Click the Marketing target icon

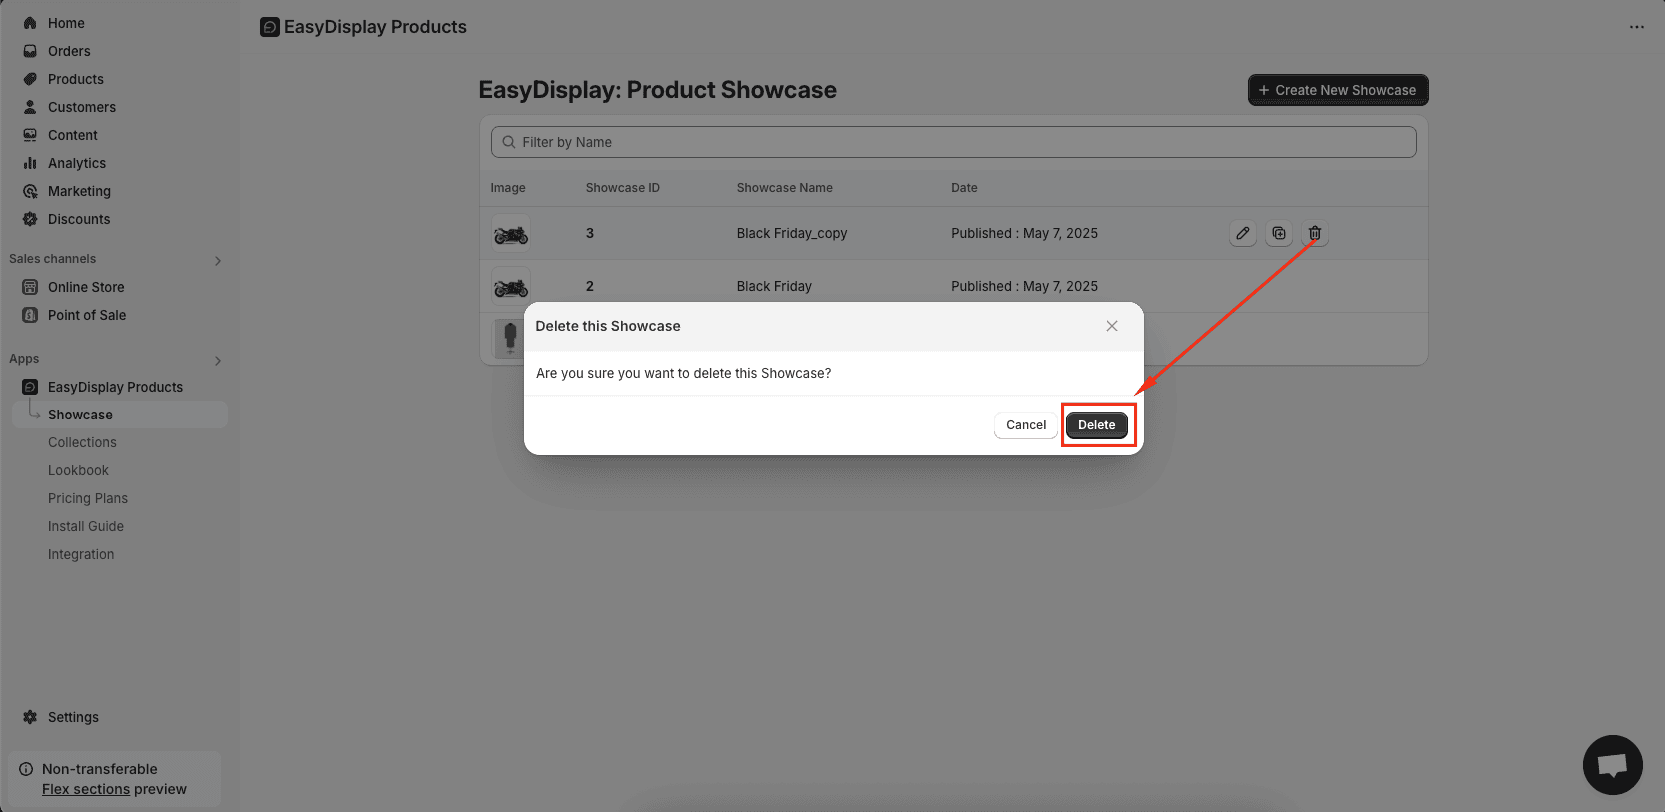click(30, 191)
